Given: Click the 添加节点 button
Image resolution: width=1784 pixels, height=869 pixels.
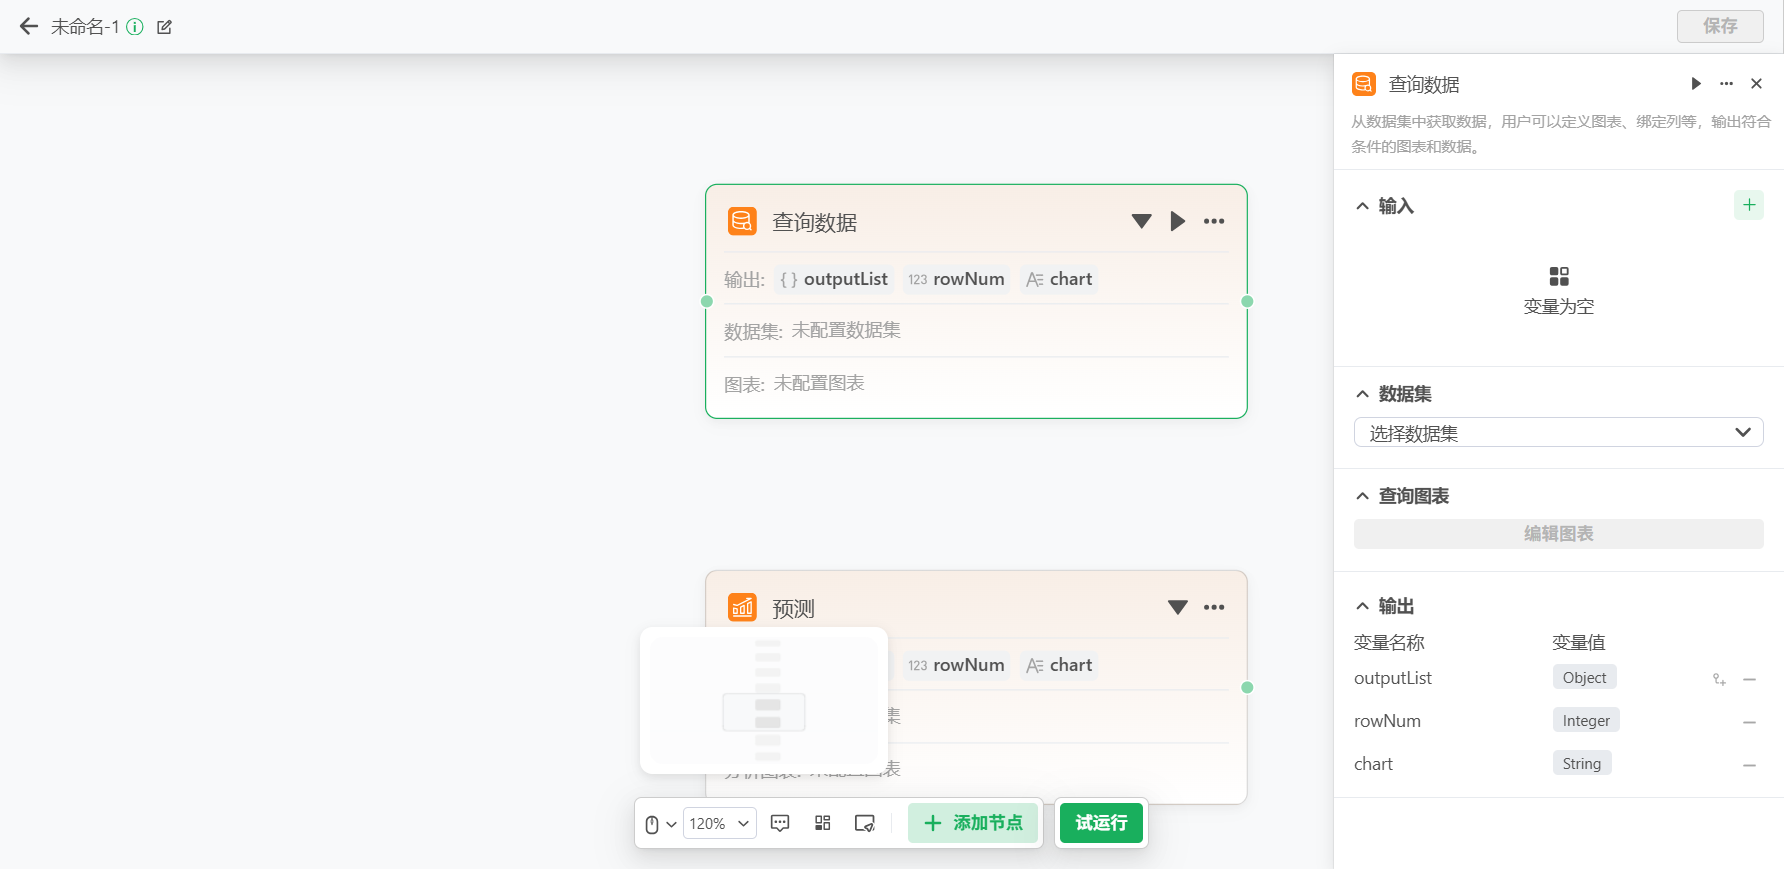Looking at the screenshot, I should point(973,823).
